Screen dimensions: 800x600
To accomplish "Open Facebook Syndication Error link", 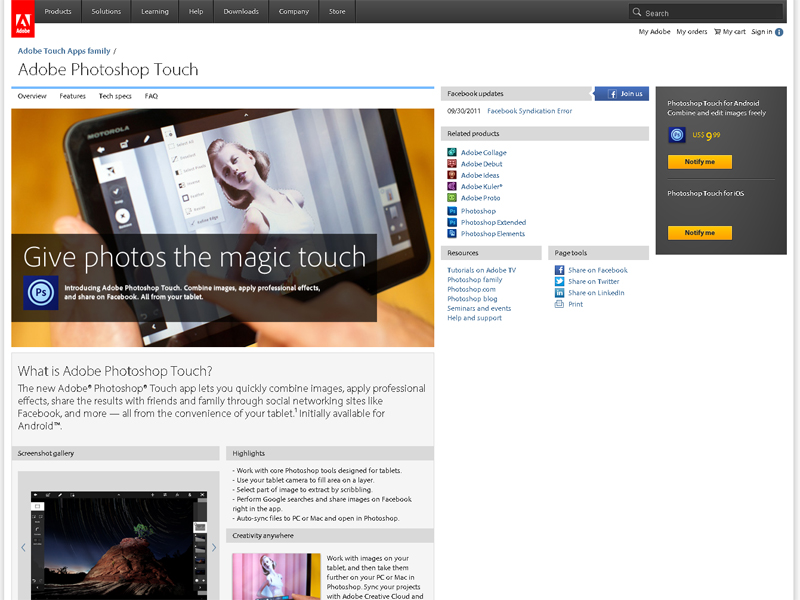I will tap(530, 111).
